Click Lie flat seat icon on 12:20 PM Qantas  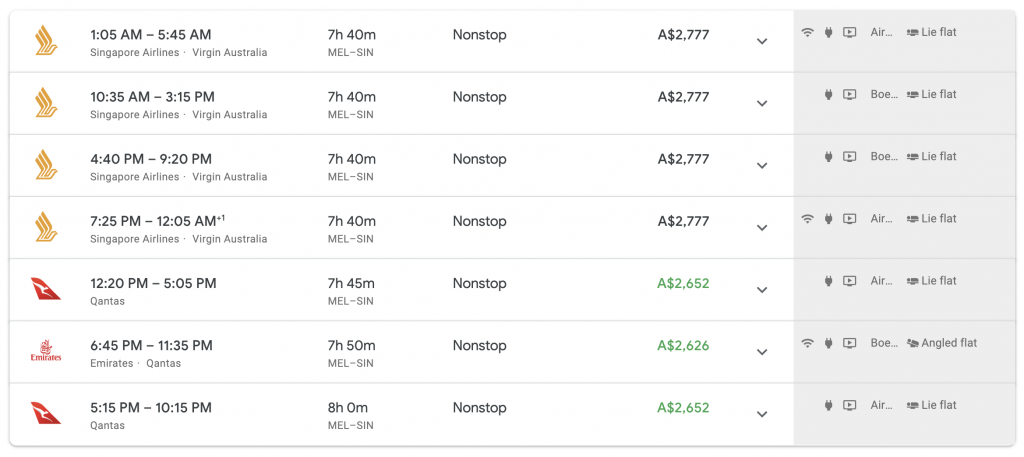click(x=912, y=281)
